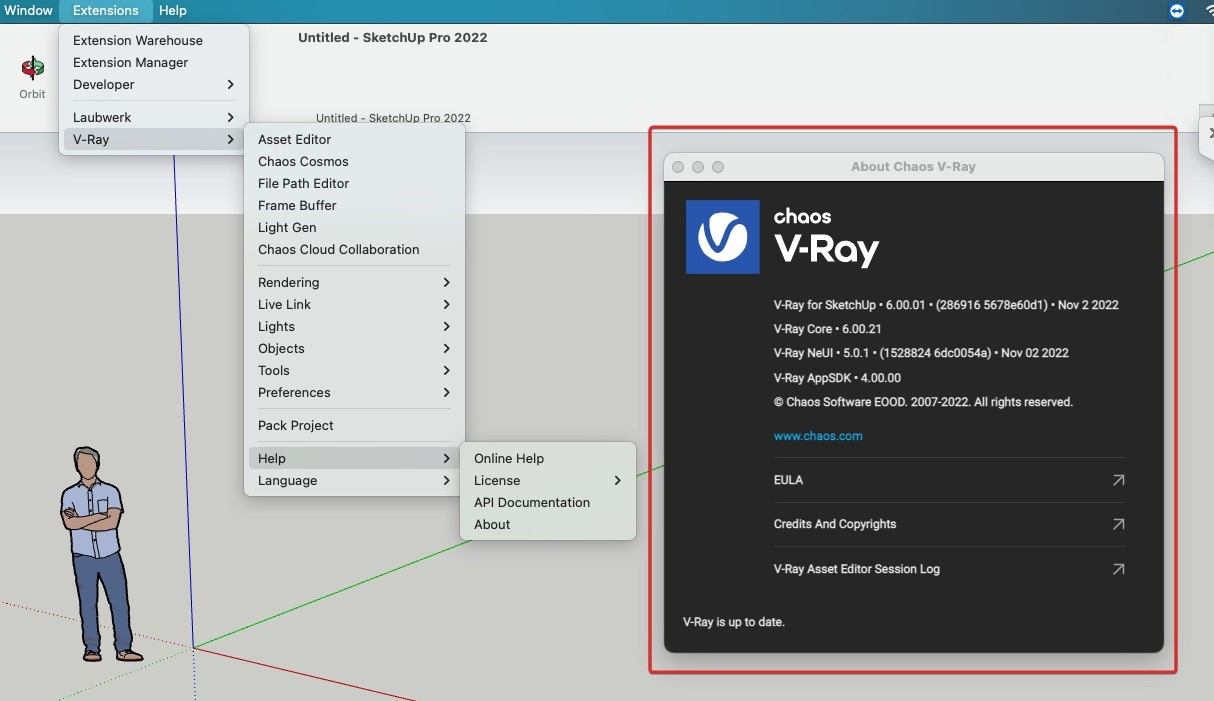Click the 'V-Ray is up to date.' status

(x=734, y=622)
